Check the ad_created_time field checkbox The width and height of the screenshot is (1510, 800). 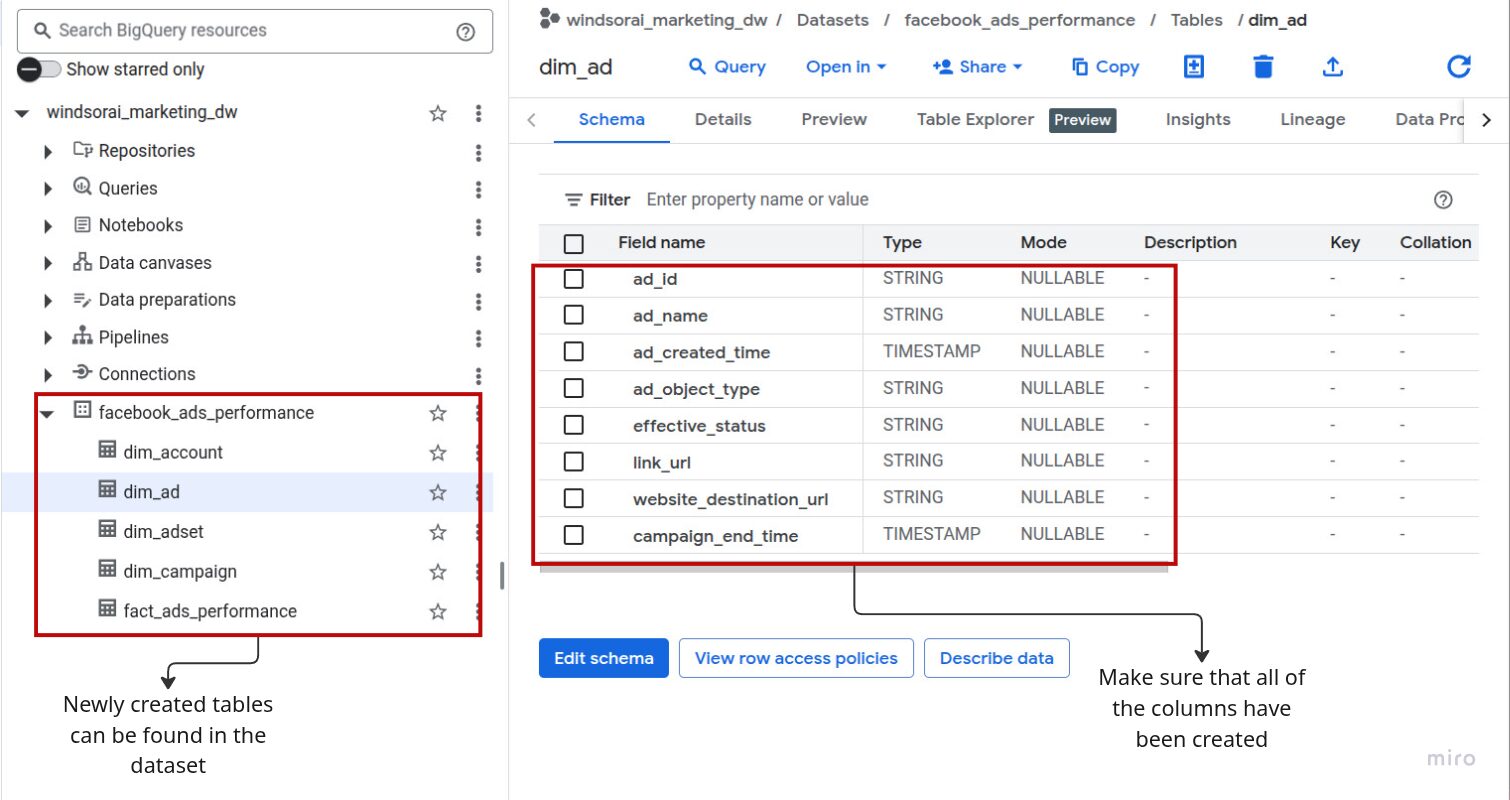pos(573,352)
